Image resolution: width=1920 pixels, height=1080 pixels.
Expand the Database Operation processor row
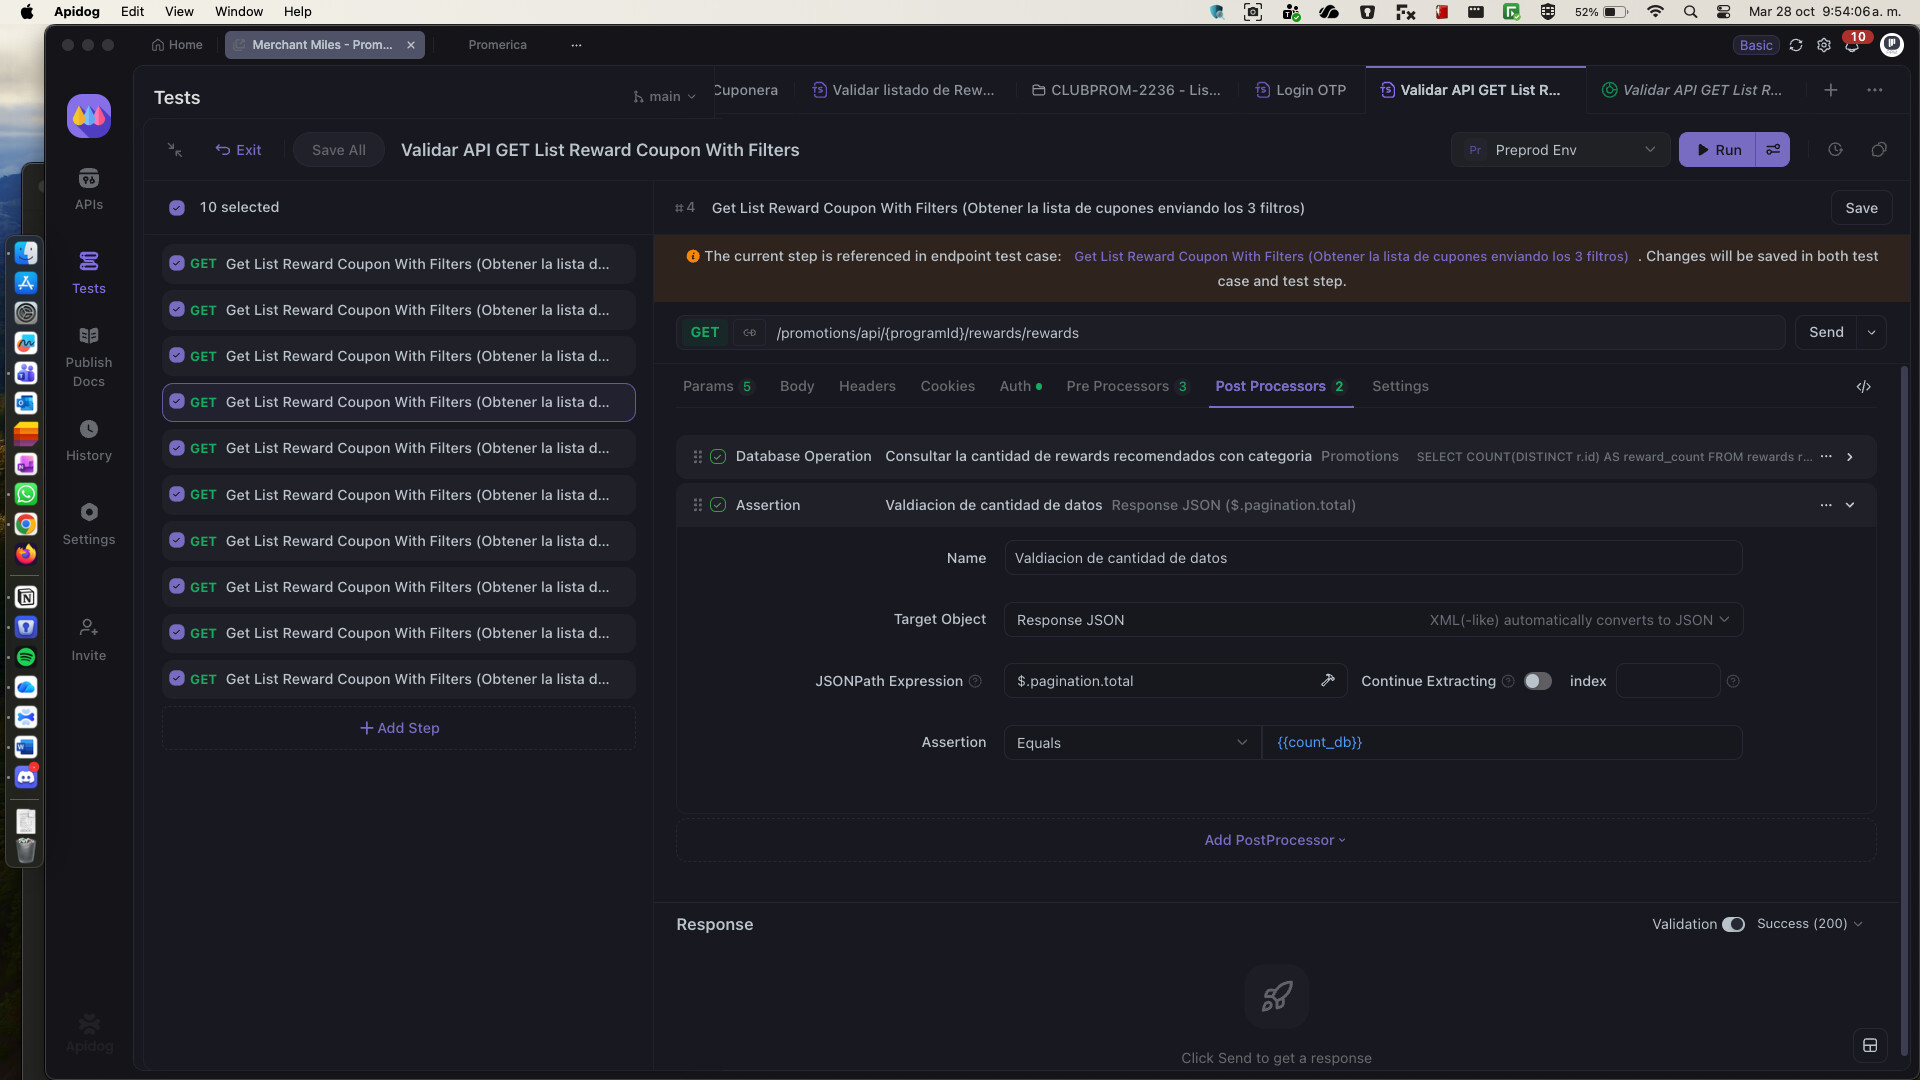point(1850,457)
